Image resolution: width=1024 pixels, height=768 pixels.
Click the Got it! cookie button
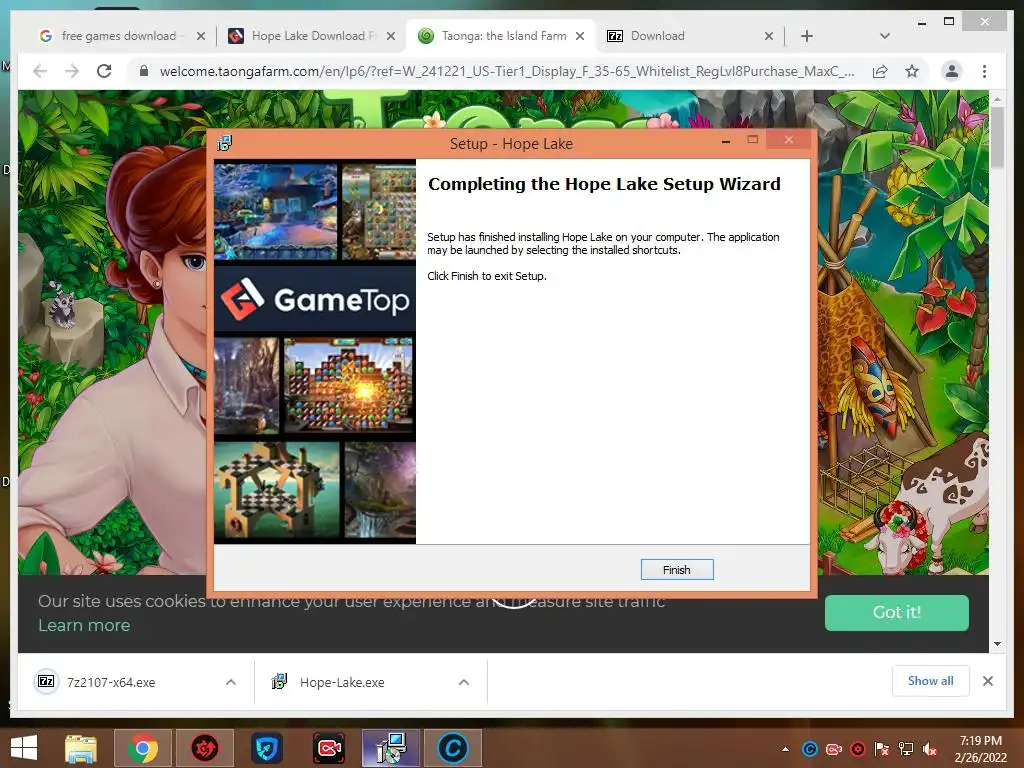(897, 613)
